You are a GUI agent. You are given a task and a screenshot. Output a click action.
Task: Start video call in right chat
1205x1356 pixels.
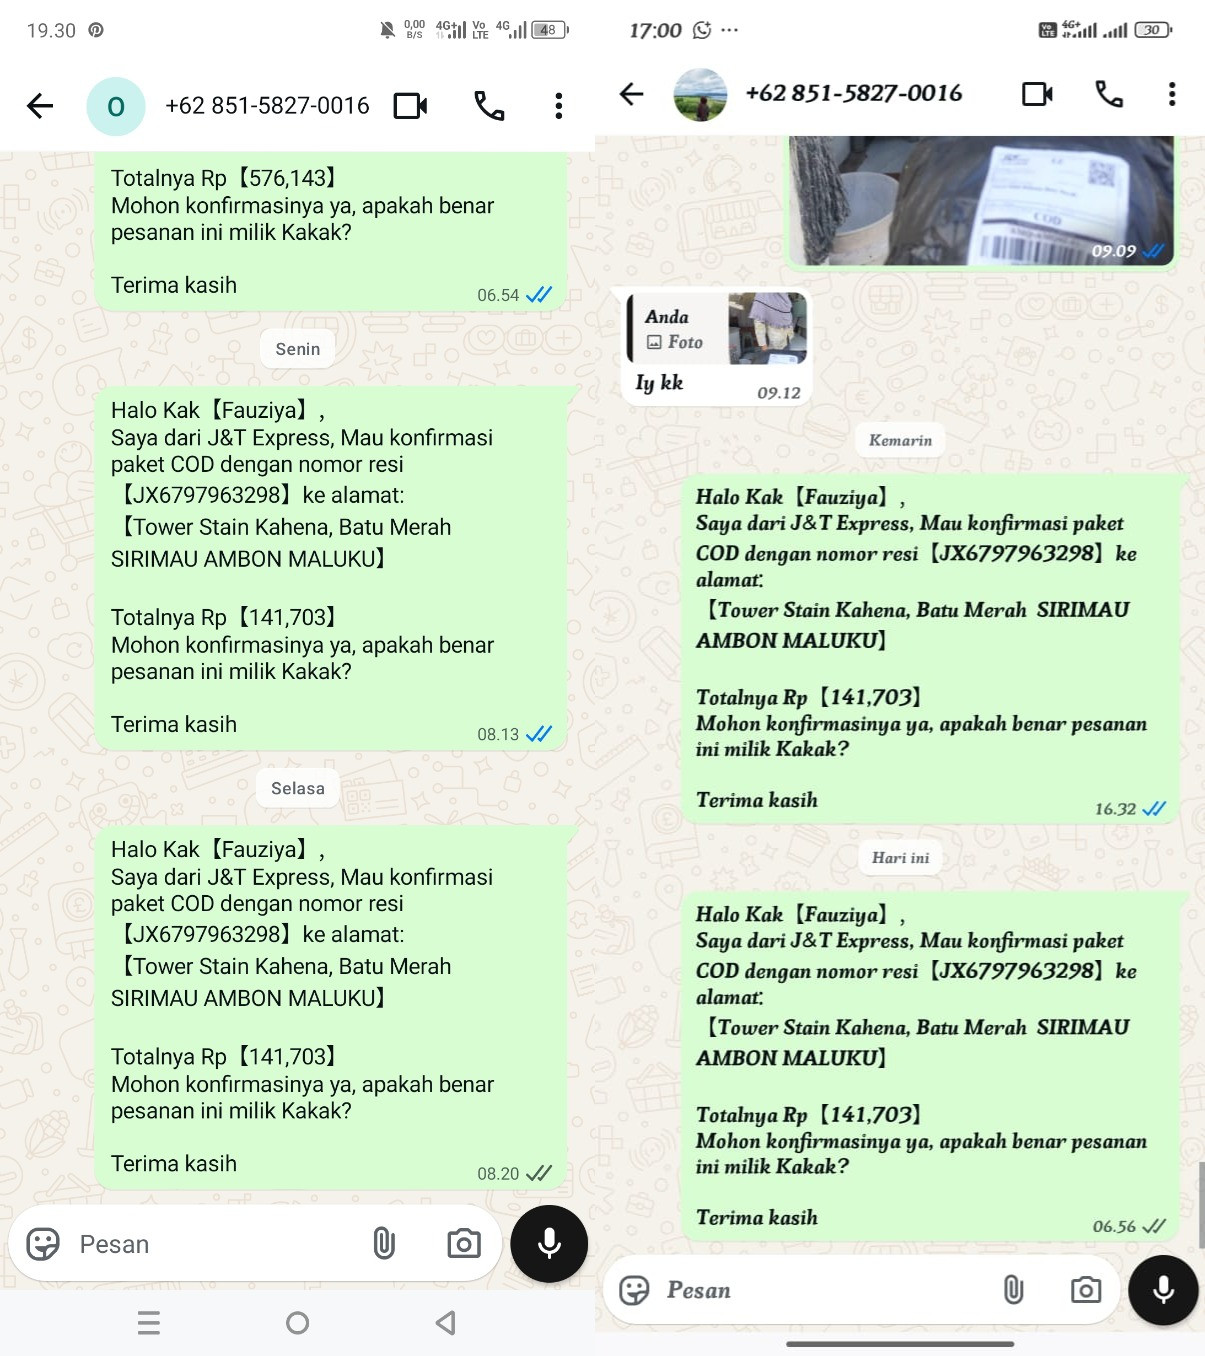(x=1037, y=94)
